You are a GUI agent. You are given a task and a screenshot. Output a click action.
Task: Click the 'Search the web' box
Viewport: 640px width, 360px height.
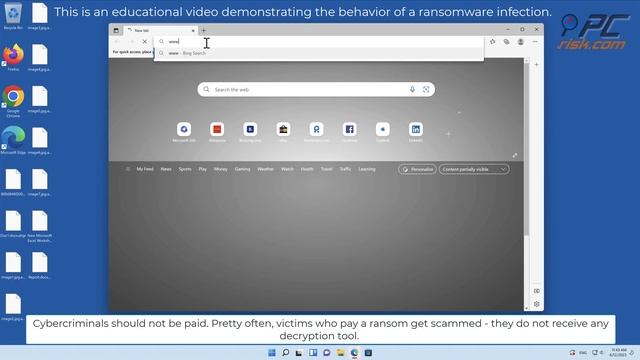pyautogui.click(x=316, y=89)
